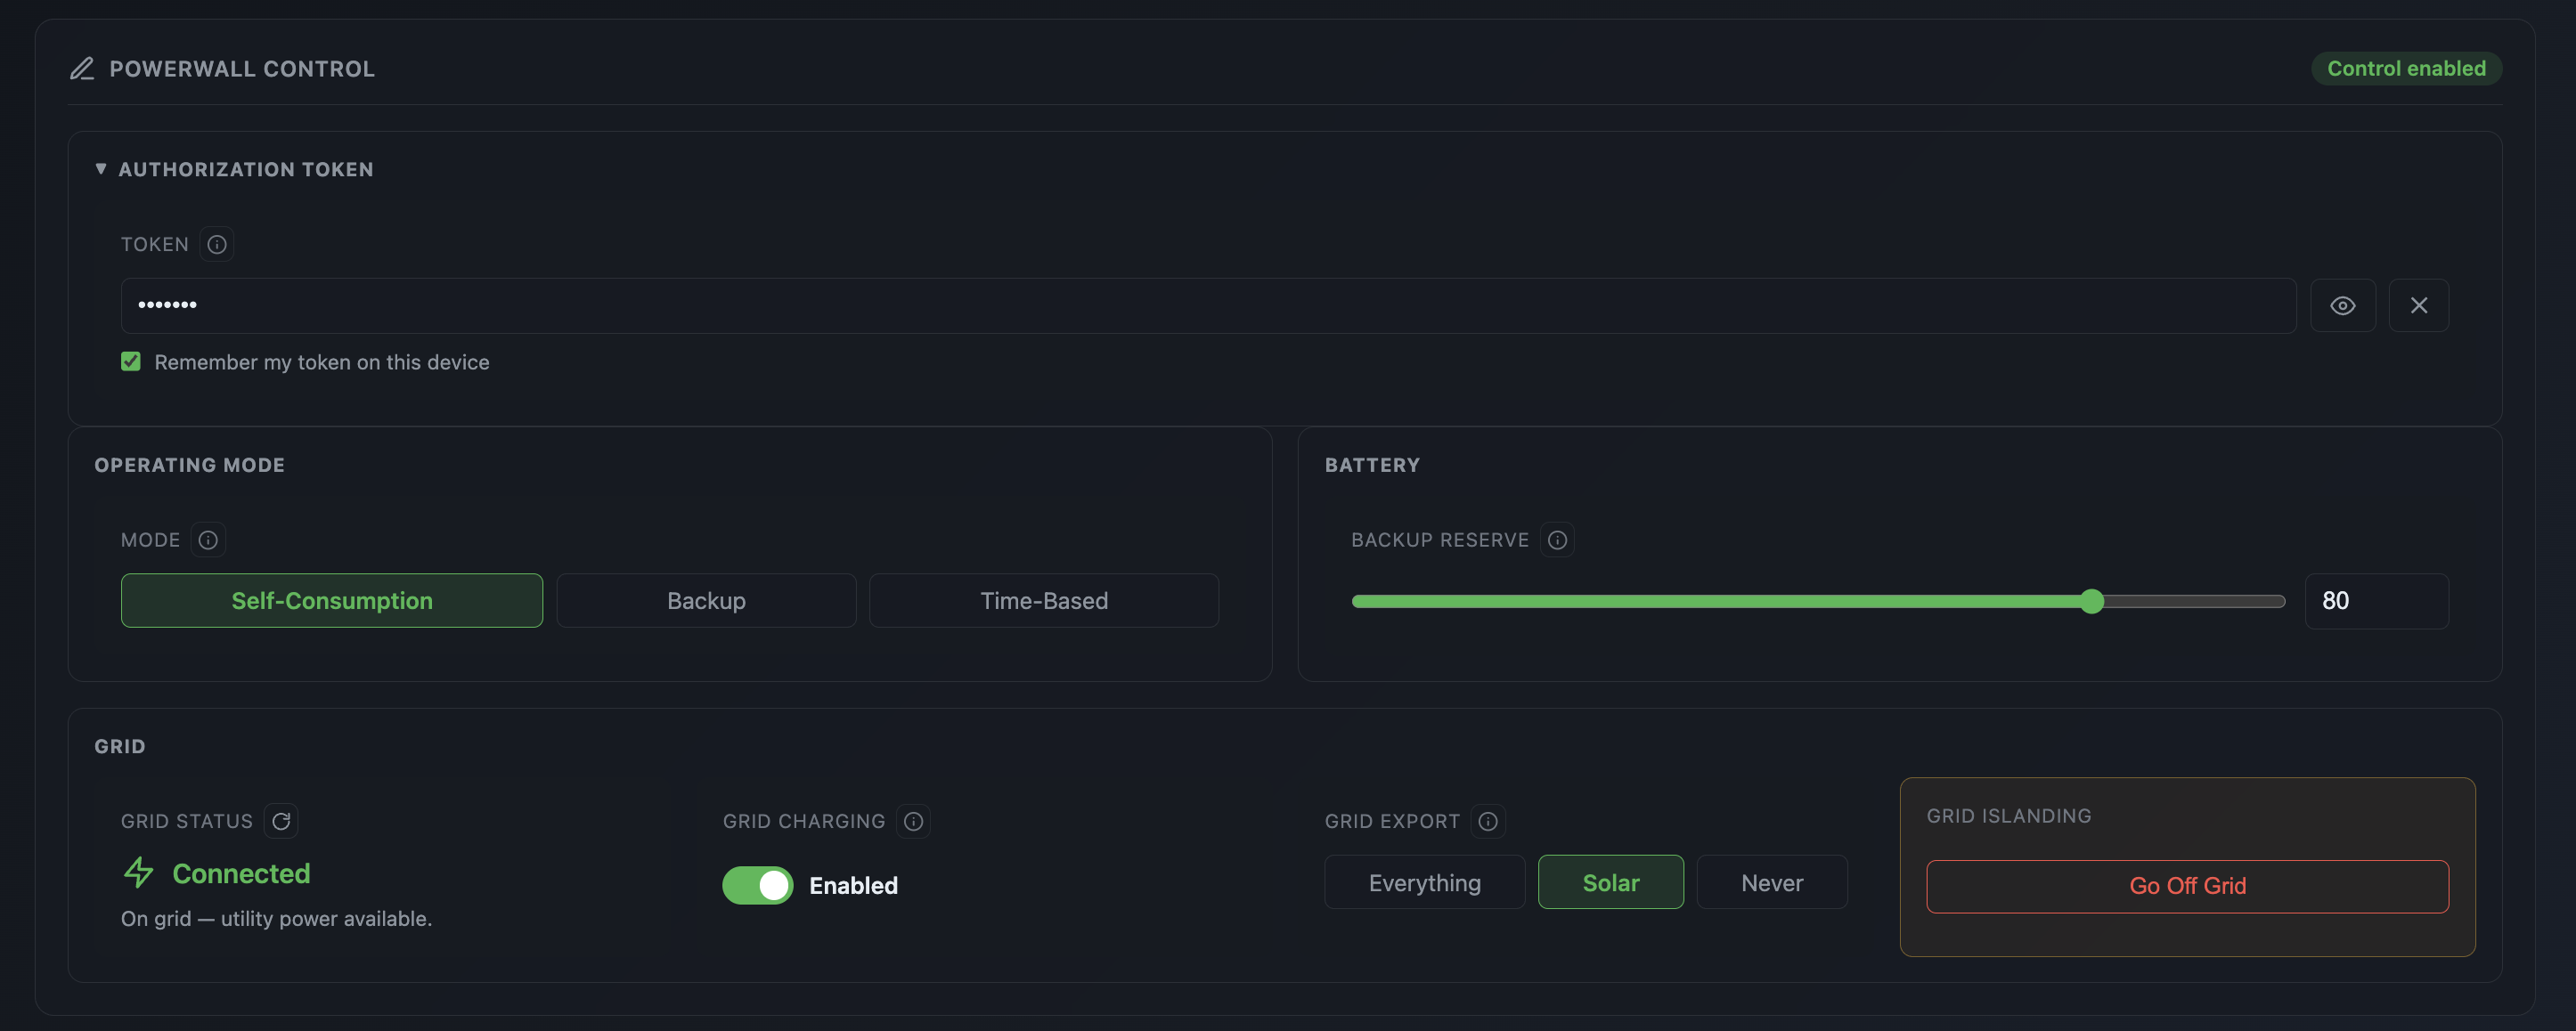The height and width of the screenshot is (1031, 2576).
Task: Select Backup operating mode
Action: coord(706,601)
